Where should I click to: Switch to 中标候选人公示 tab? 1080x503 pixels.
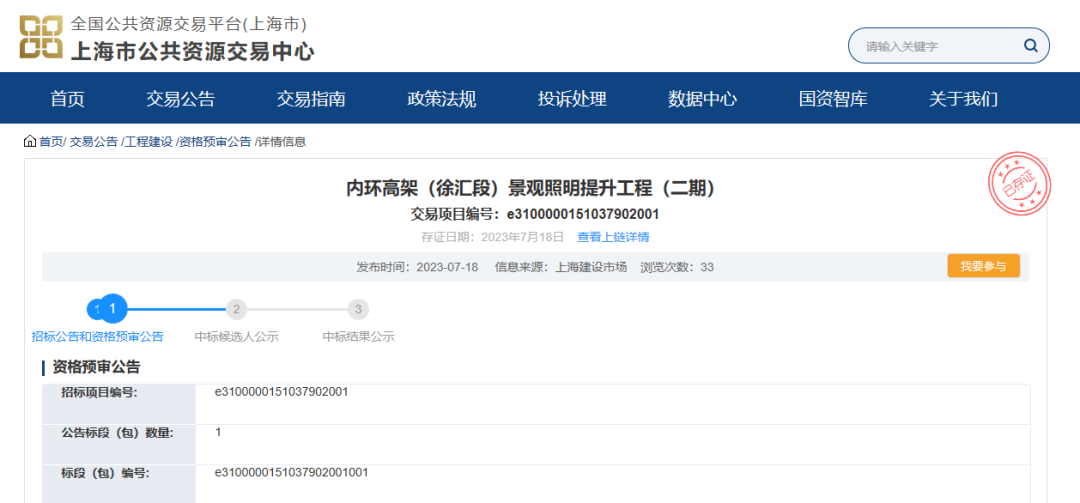point(236,337)
